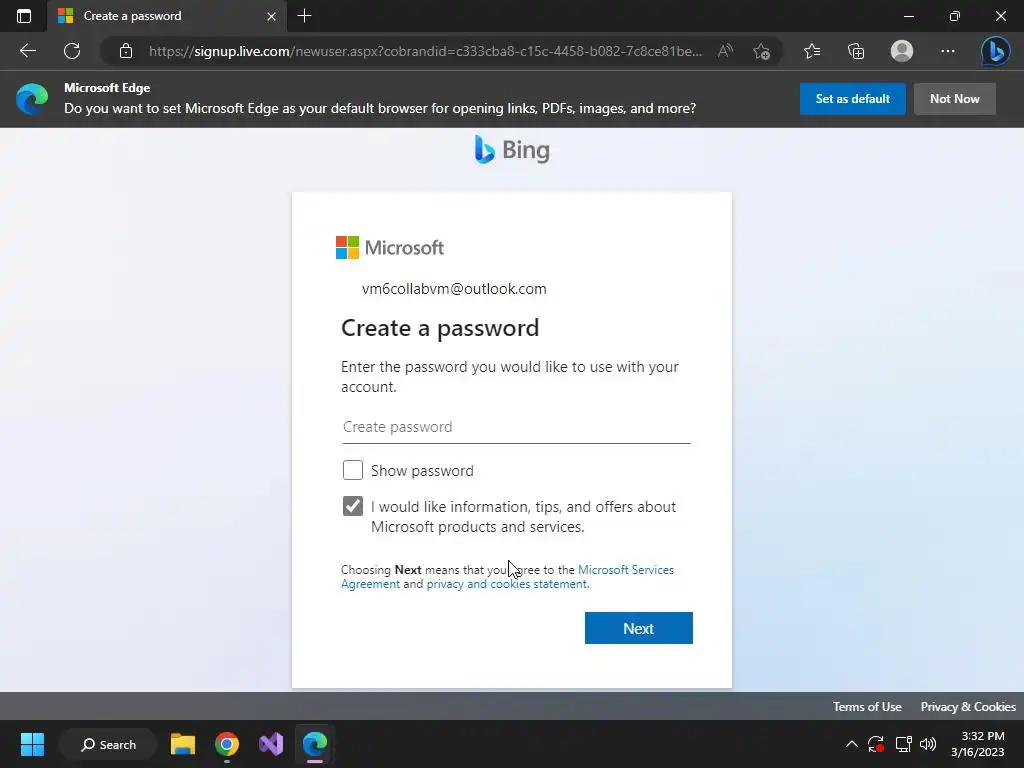This screenshot has width=1024, height=768.
Task: Restore down the Edge window
Action: pyautogui.click(x=955, y=16)
